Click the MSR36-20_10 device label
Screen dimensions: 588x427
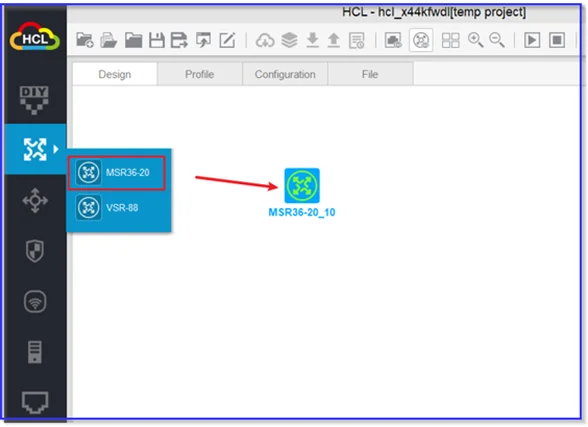pyautogui.click(x=302, y=213)
